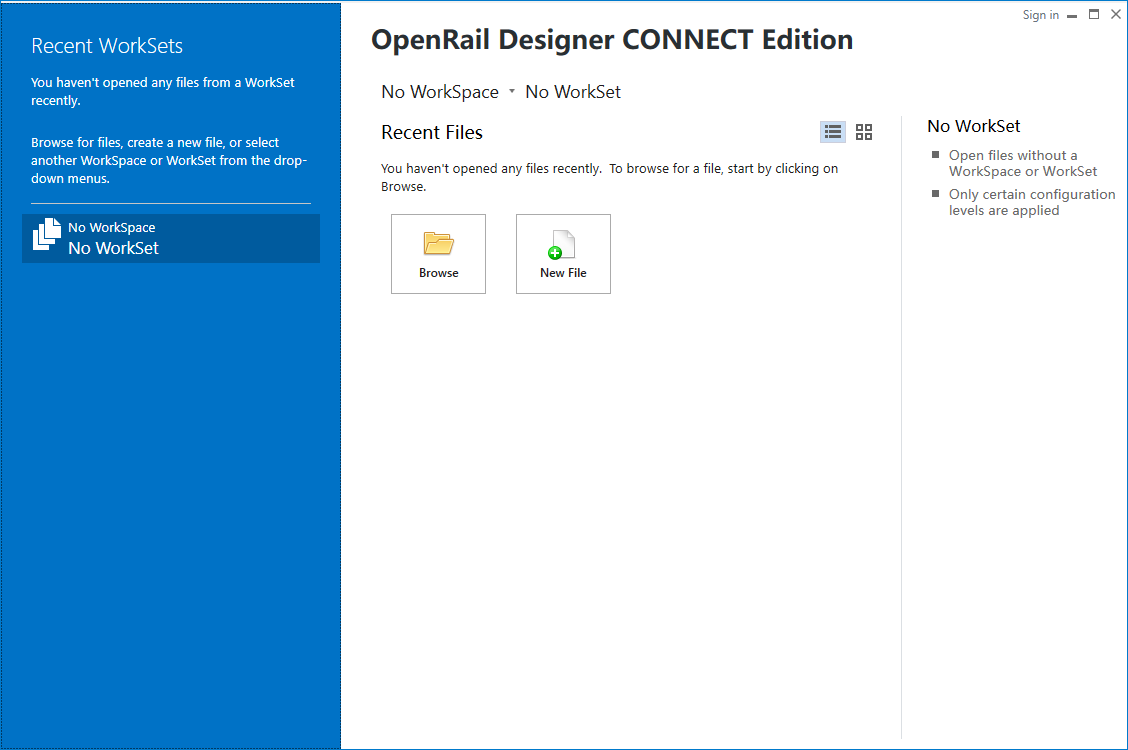Viewport: 1128px width, 750px height.
Task: Open the No WorkSpace dropdown
Action: point(447,92)
